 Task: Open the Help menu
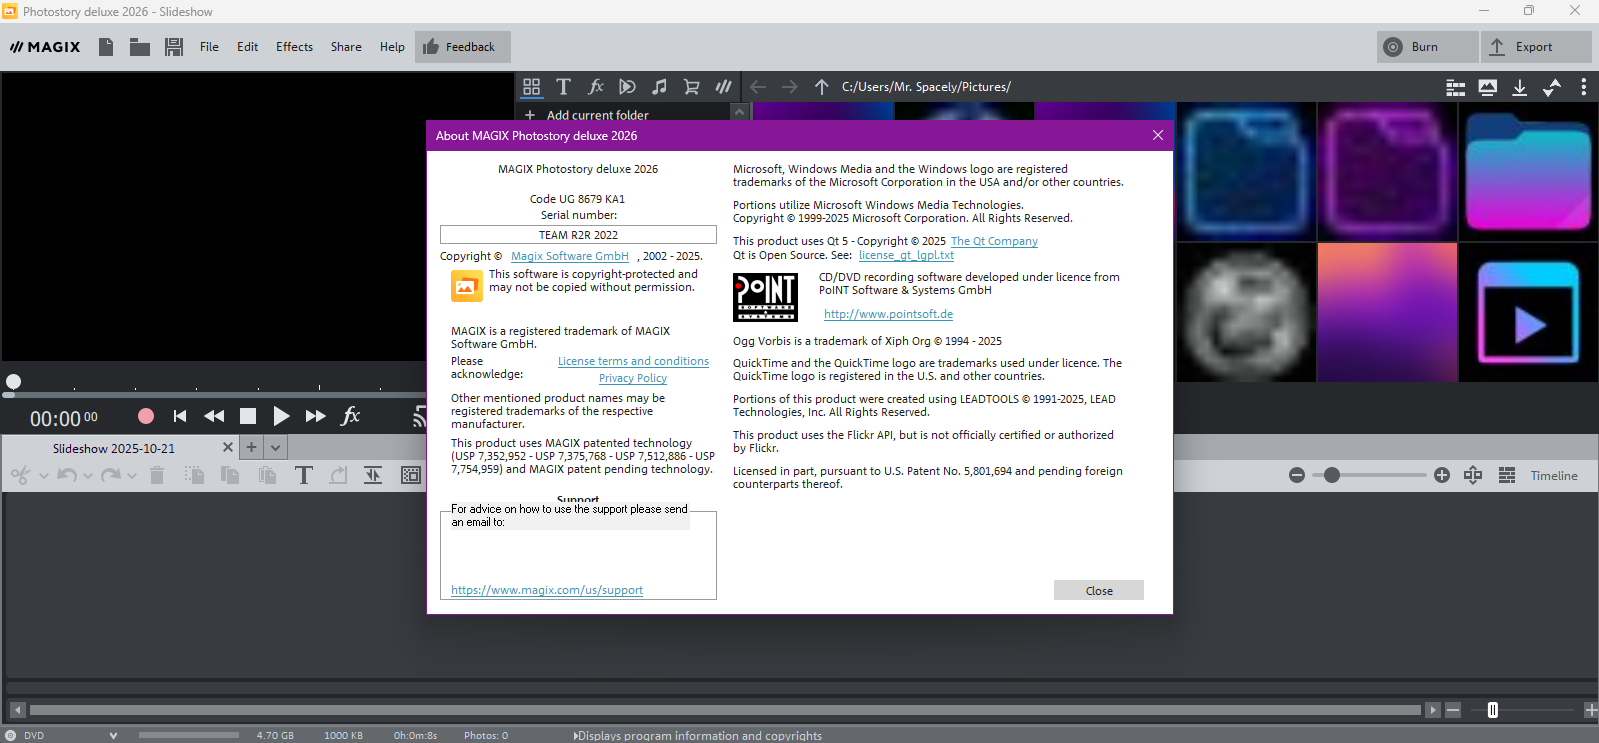[392, 47]
